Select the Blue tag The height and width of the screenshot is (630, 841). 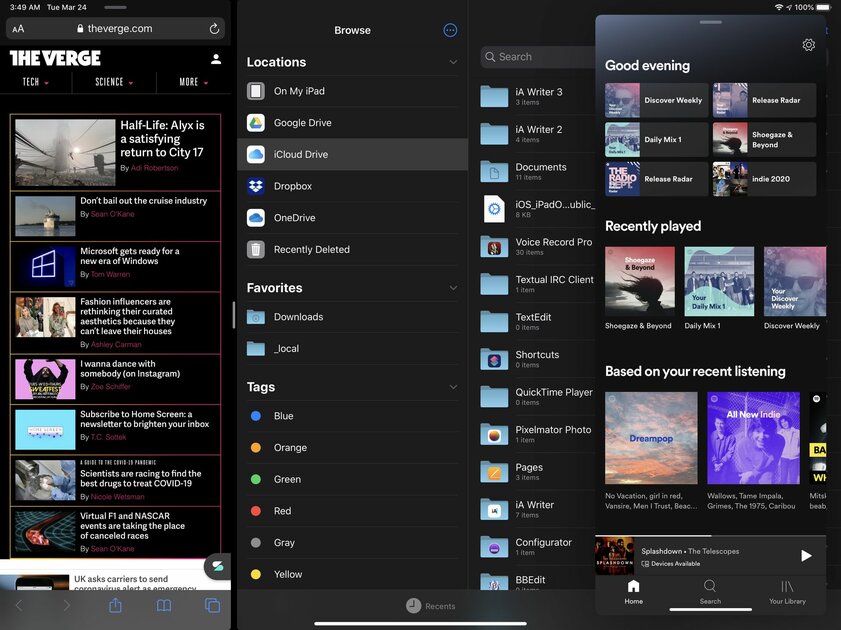[x=352, y=416]
